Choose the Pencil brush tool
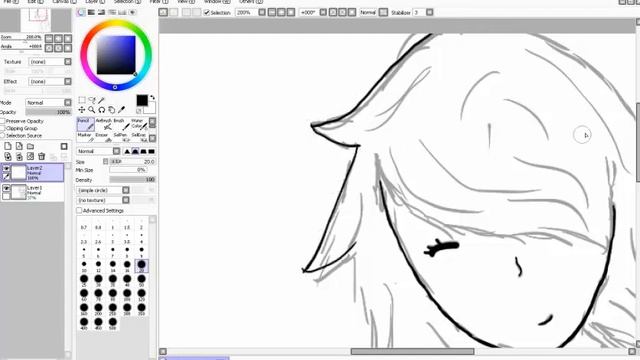The image size is (640, 360). pos(86,124)
